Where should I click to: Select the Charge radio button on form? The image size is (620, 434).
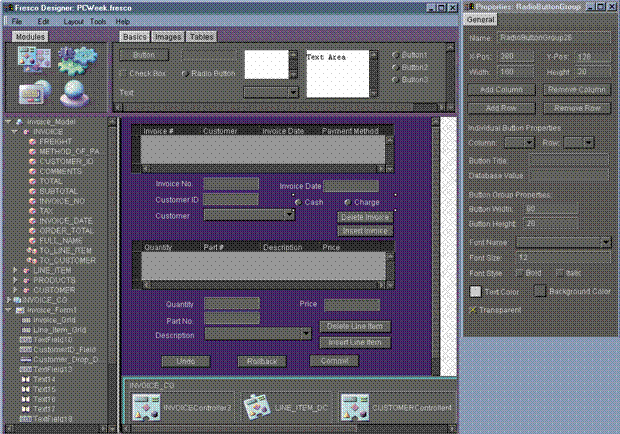click(346, 202)
